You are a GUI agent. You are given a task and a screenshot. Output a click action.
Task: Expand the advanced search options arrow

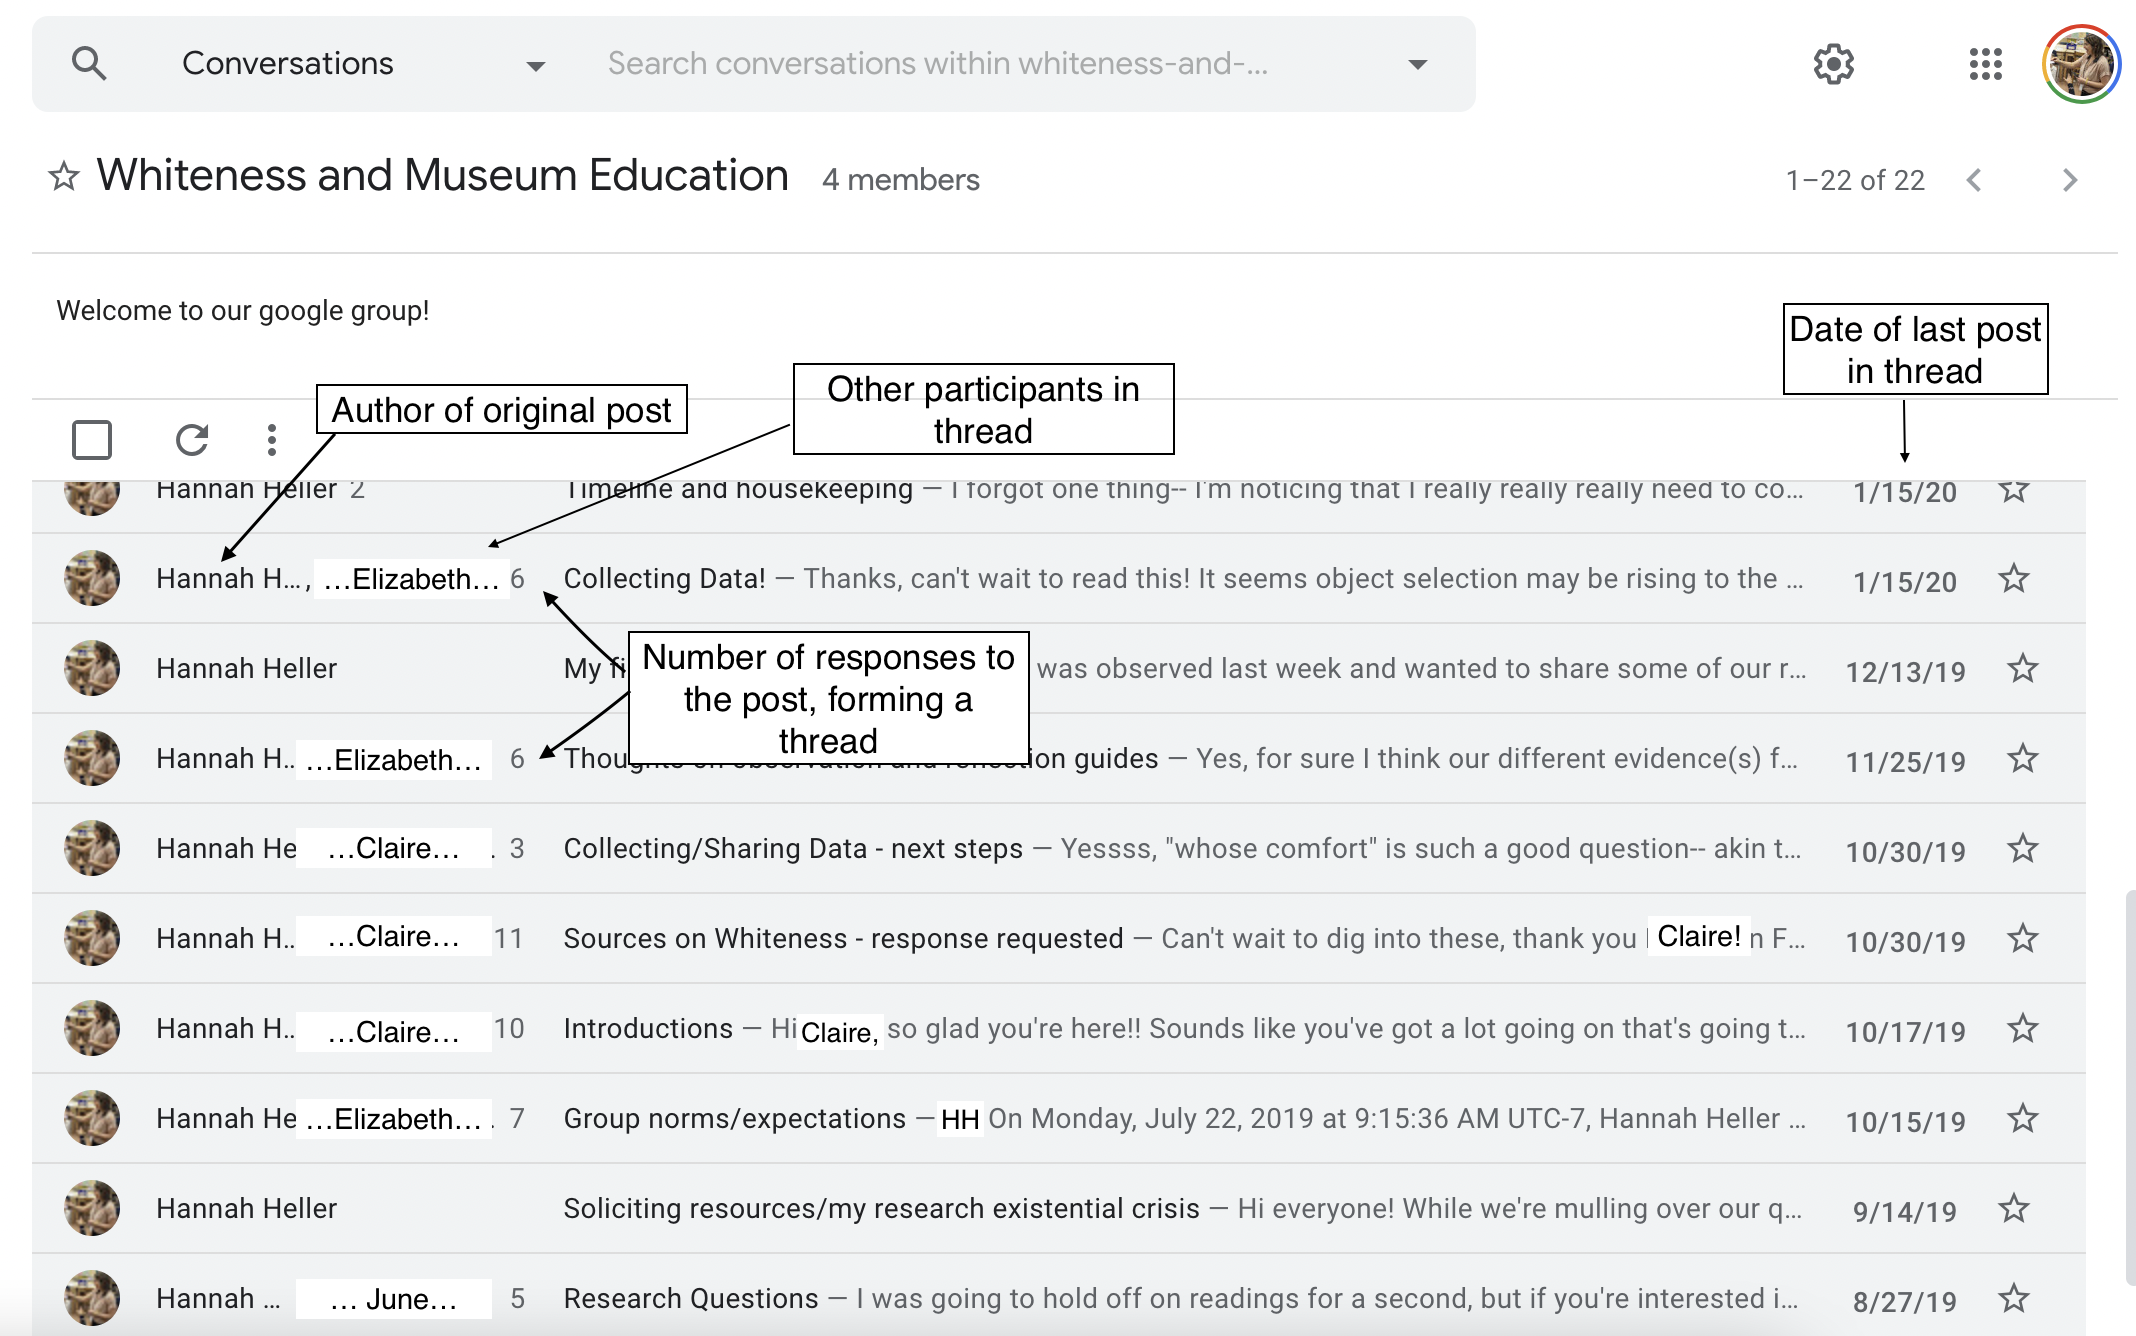click(x=1417, y=64)
